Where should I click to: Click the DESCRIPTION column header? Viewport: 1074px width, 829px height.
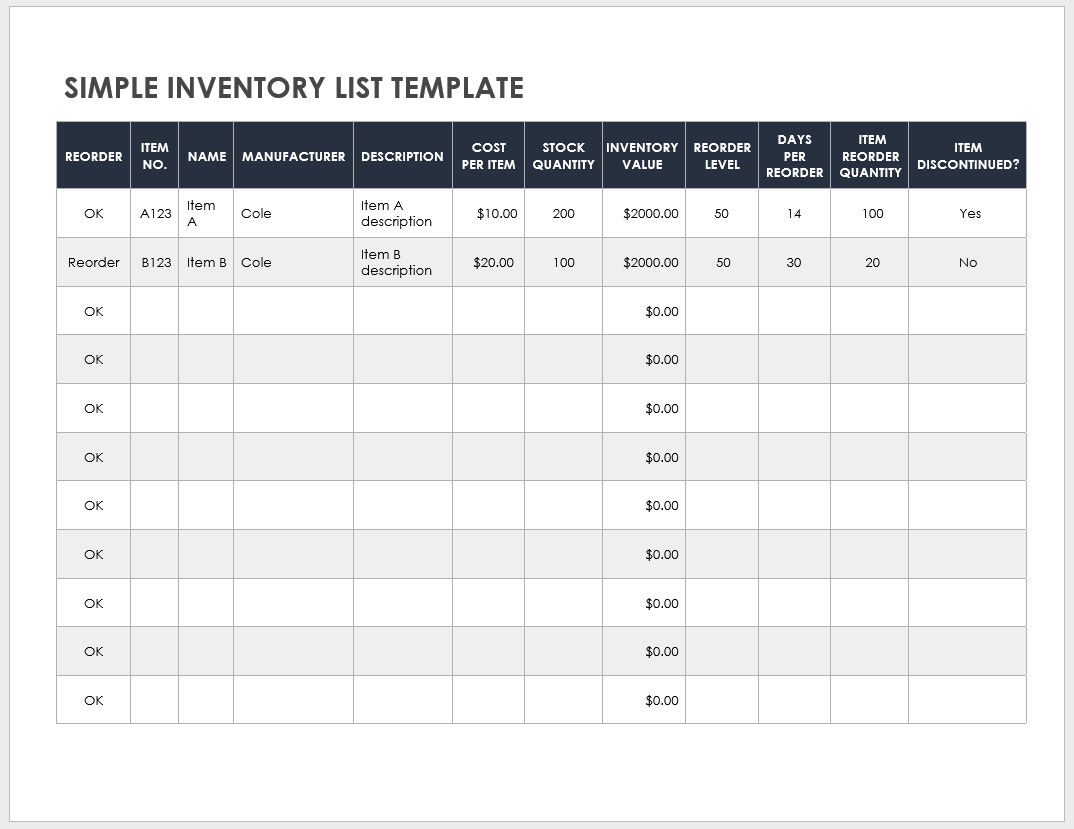coord(402,155)
